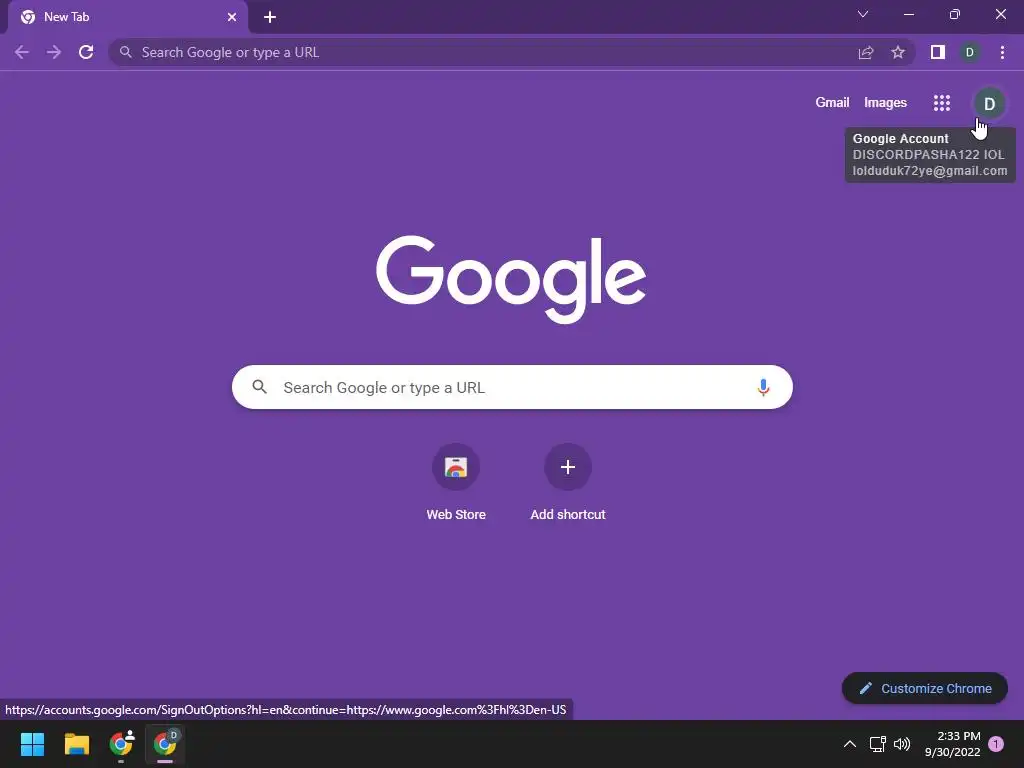Open the Google apps grid

point(942,103)
